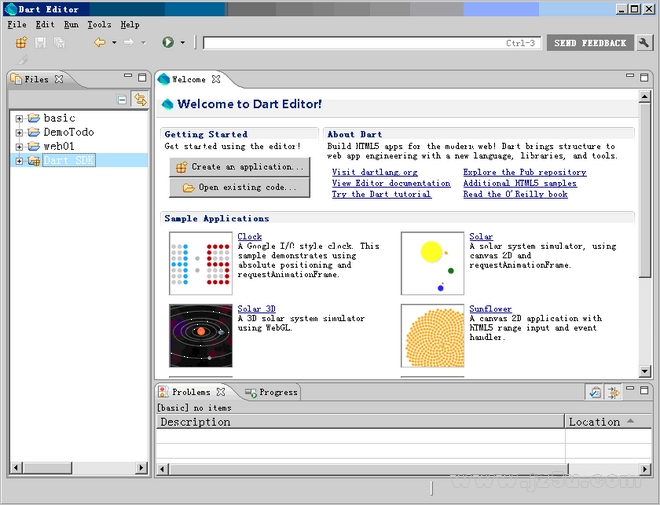Click the Solar 3D sample thumbnail
Viewport: 660px width, 505px height.
click(x=201, y=336)
